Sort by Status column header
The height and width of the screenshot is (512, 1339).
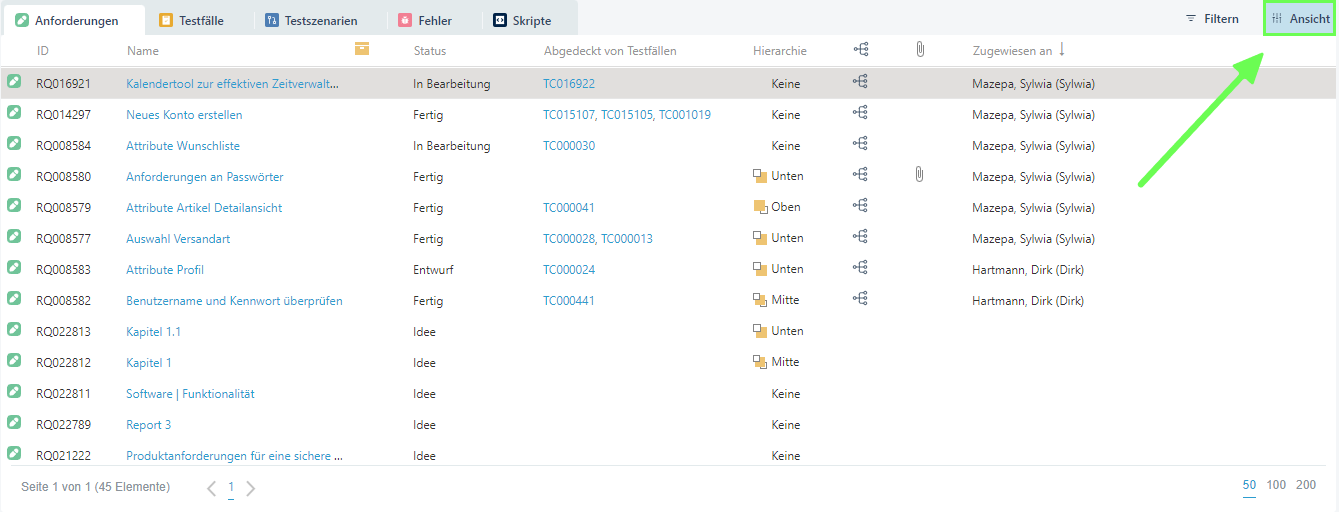[430, 51]
